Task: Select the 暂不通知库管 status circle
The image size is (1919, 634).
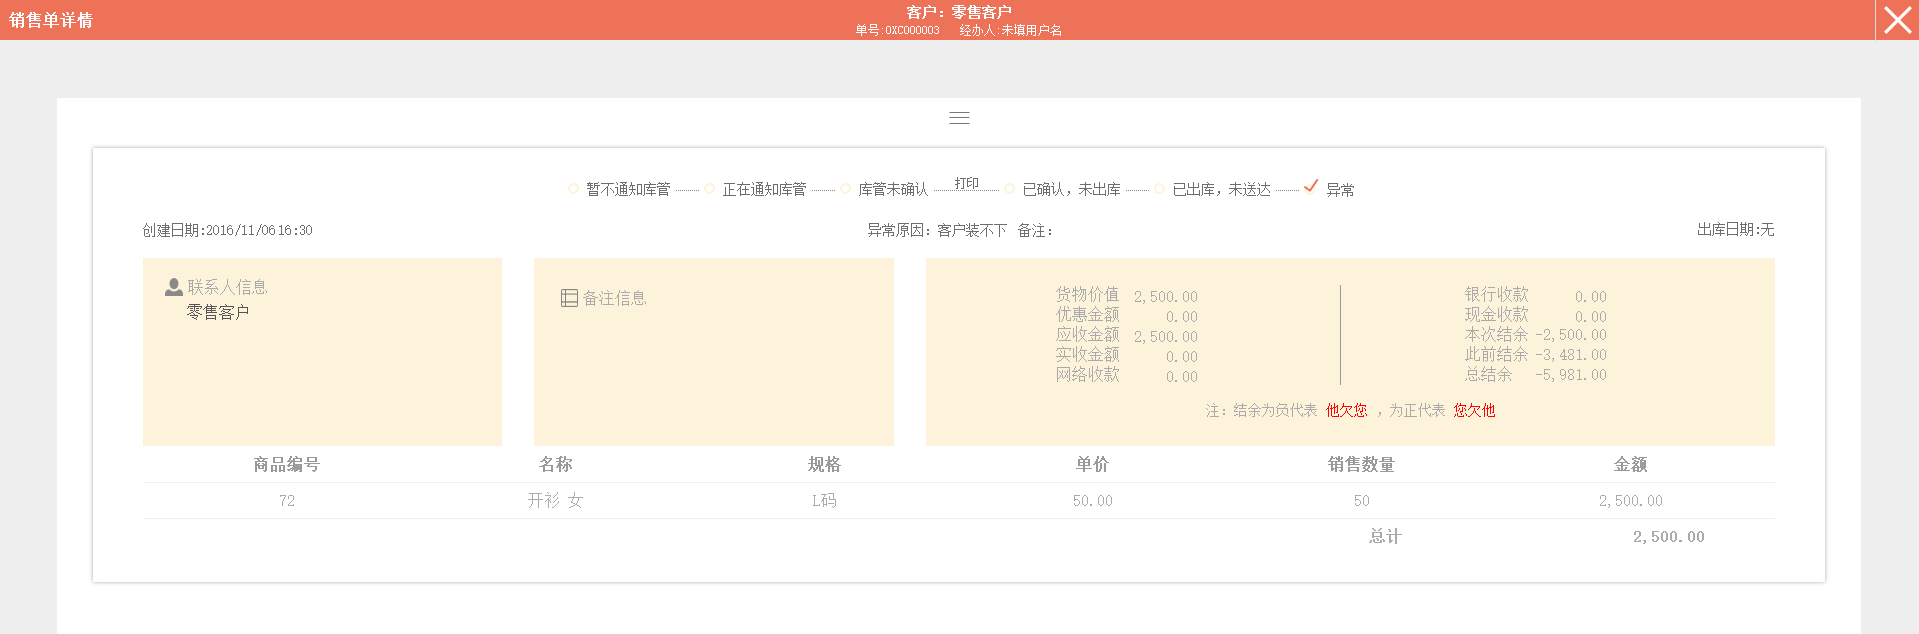Action: click(x=573, y=189)
